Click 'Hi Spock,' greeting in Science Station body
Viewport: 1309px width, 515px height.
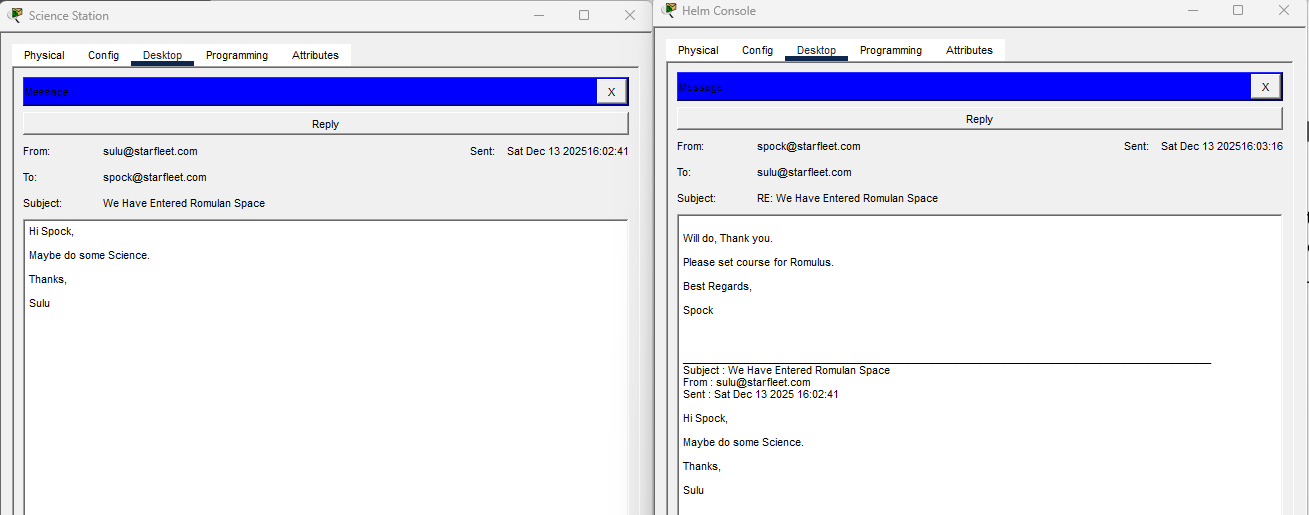[51, 231]
